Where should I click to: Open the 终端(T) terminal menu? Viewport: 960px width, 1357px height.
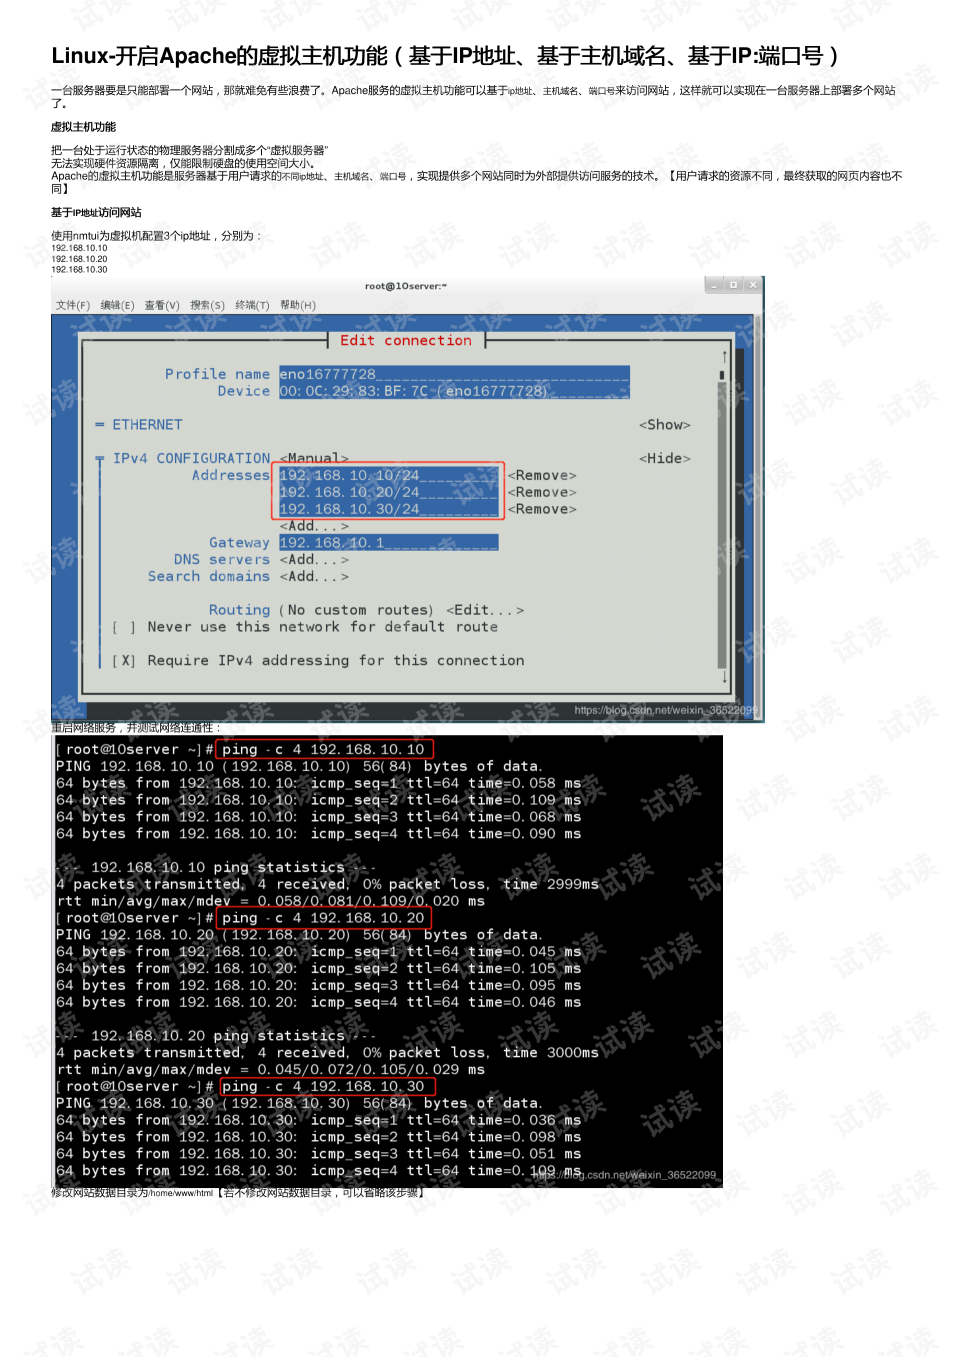tap(252, 305)
